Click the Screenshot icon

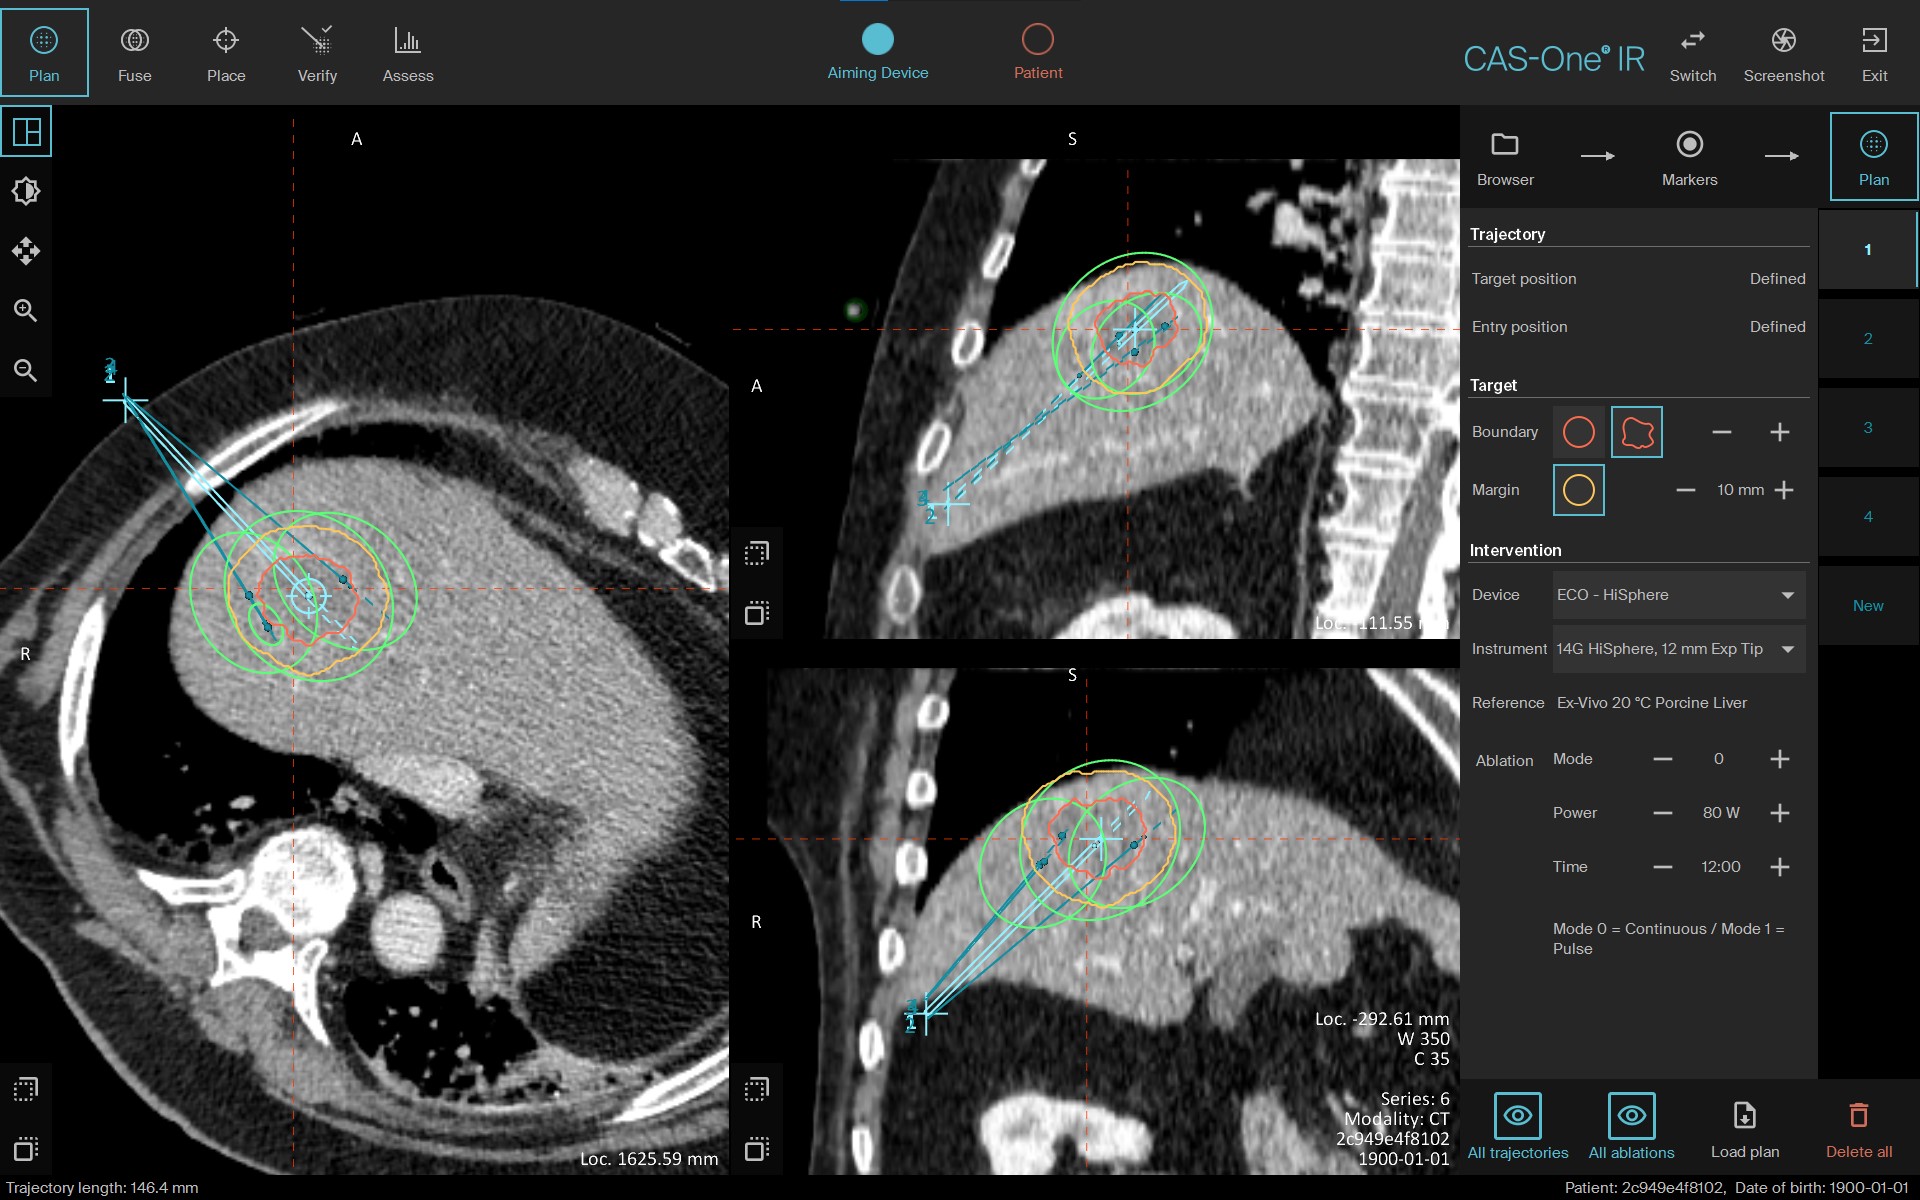coord(1784,52)
